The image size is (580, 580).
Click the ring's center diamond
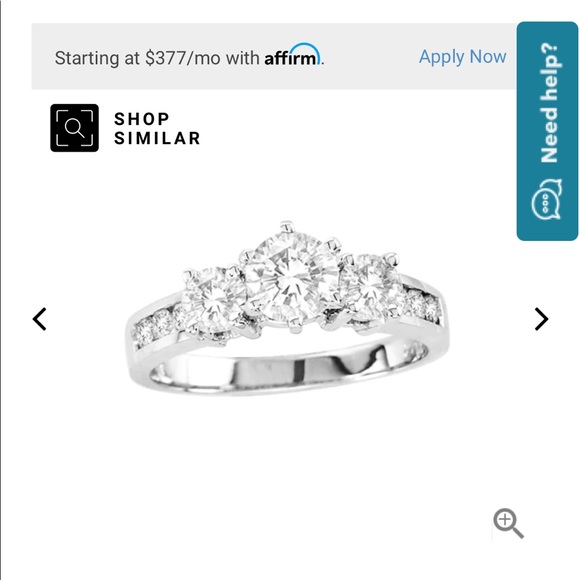click(291, 277)
